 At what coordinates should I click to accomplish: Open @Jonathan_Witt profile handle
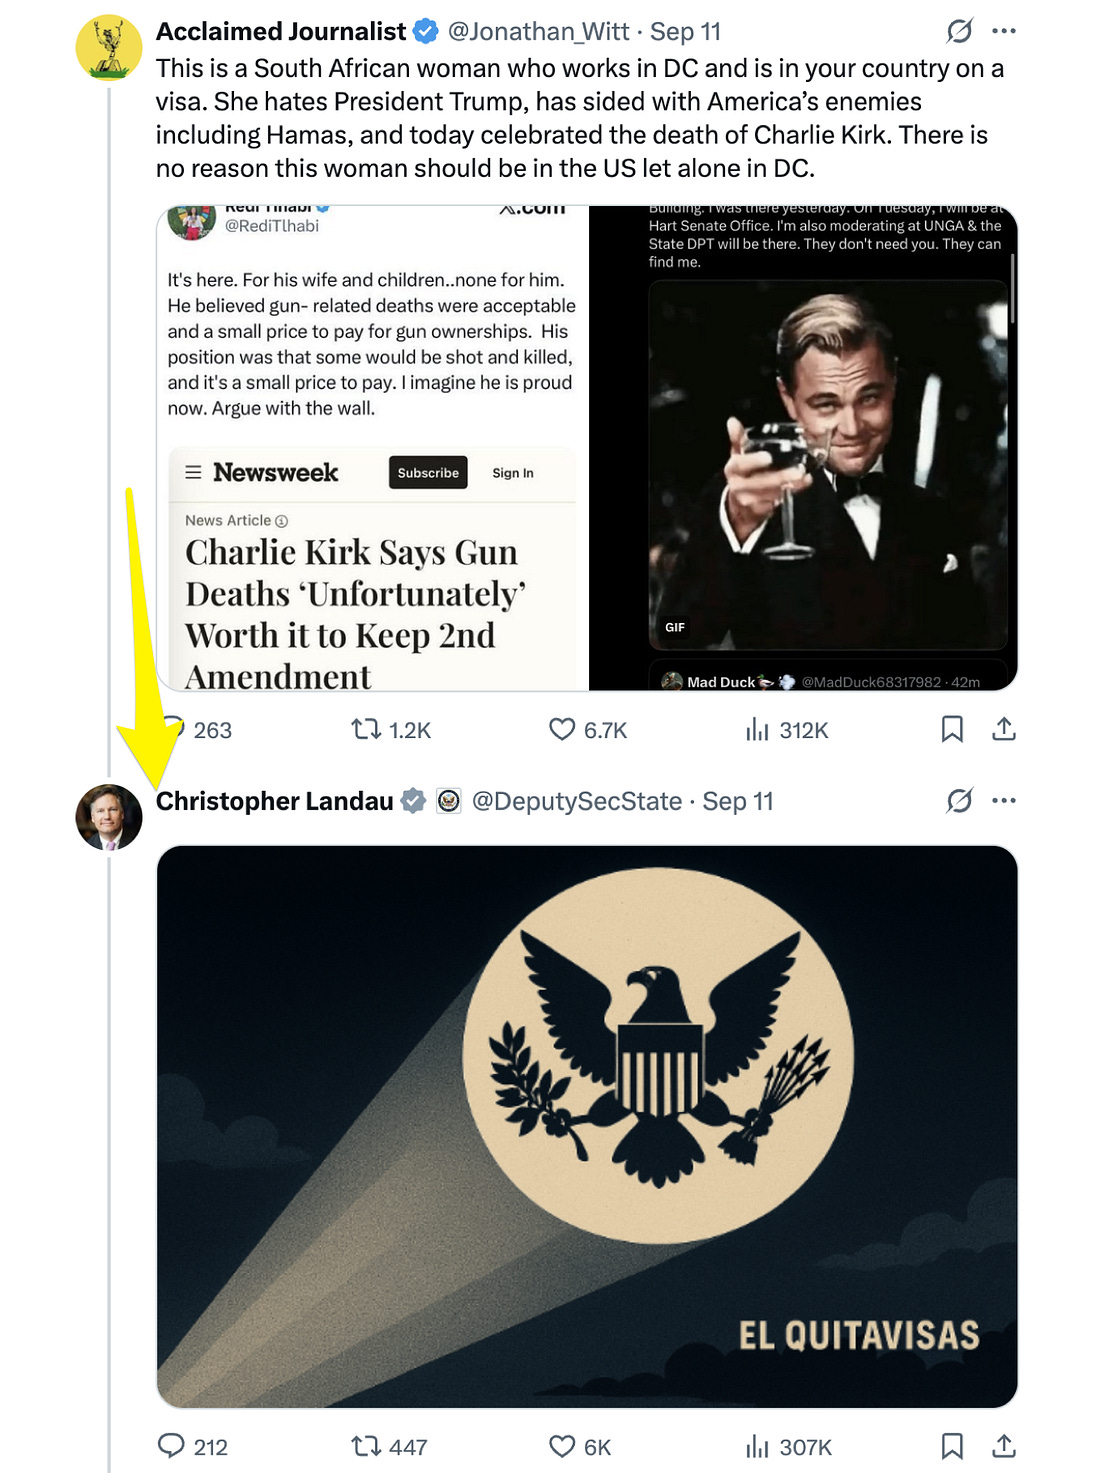pyautogui.click(x=538, y=32)
